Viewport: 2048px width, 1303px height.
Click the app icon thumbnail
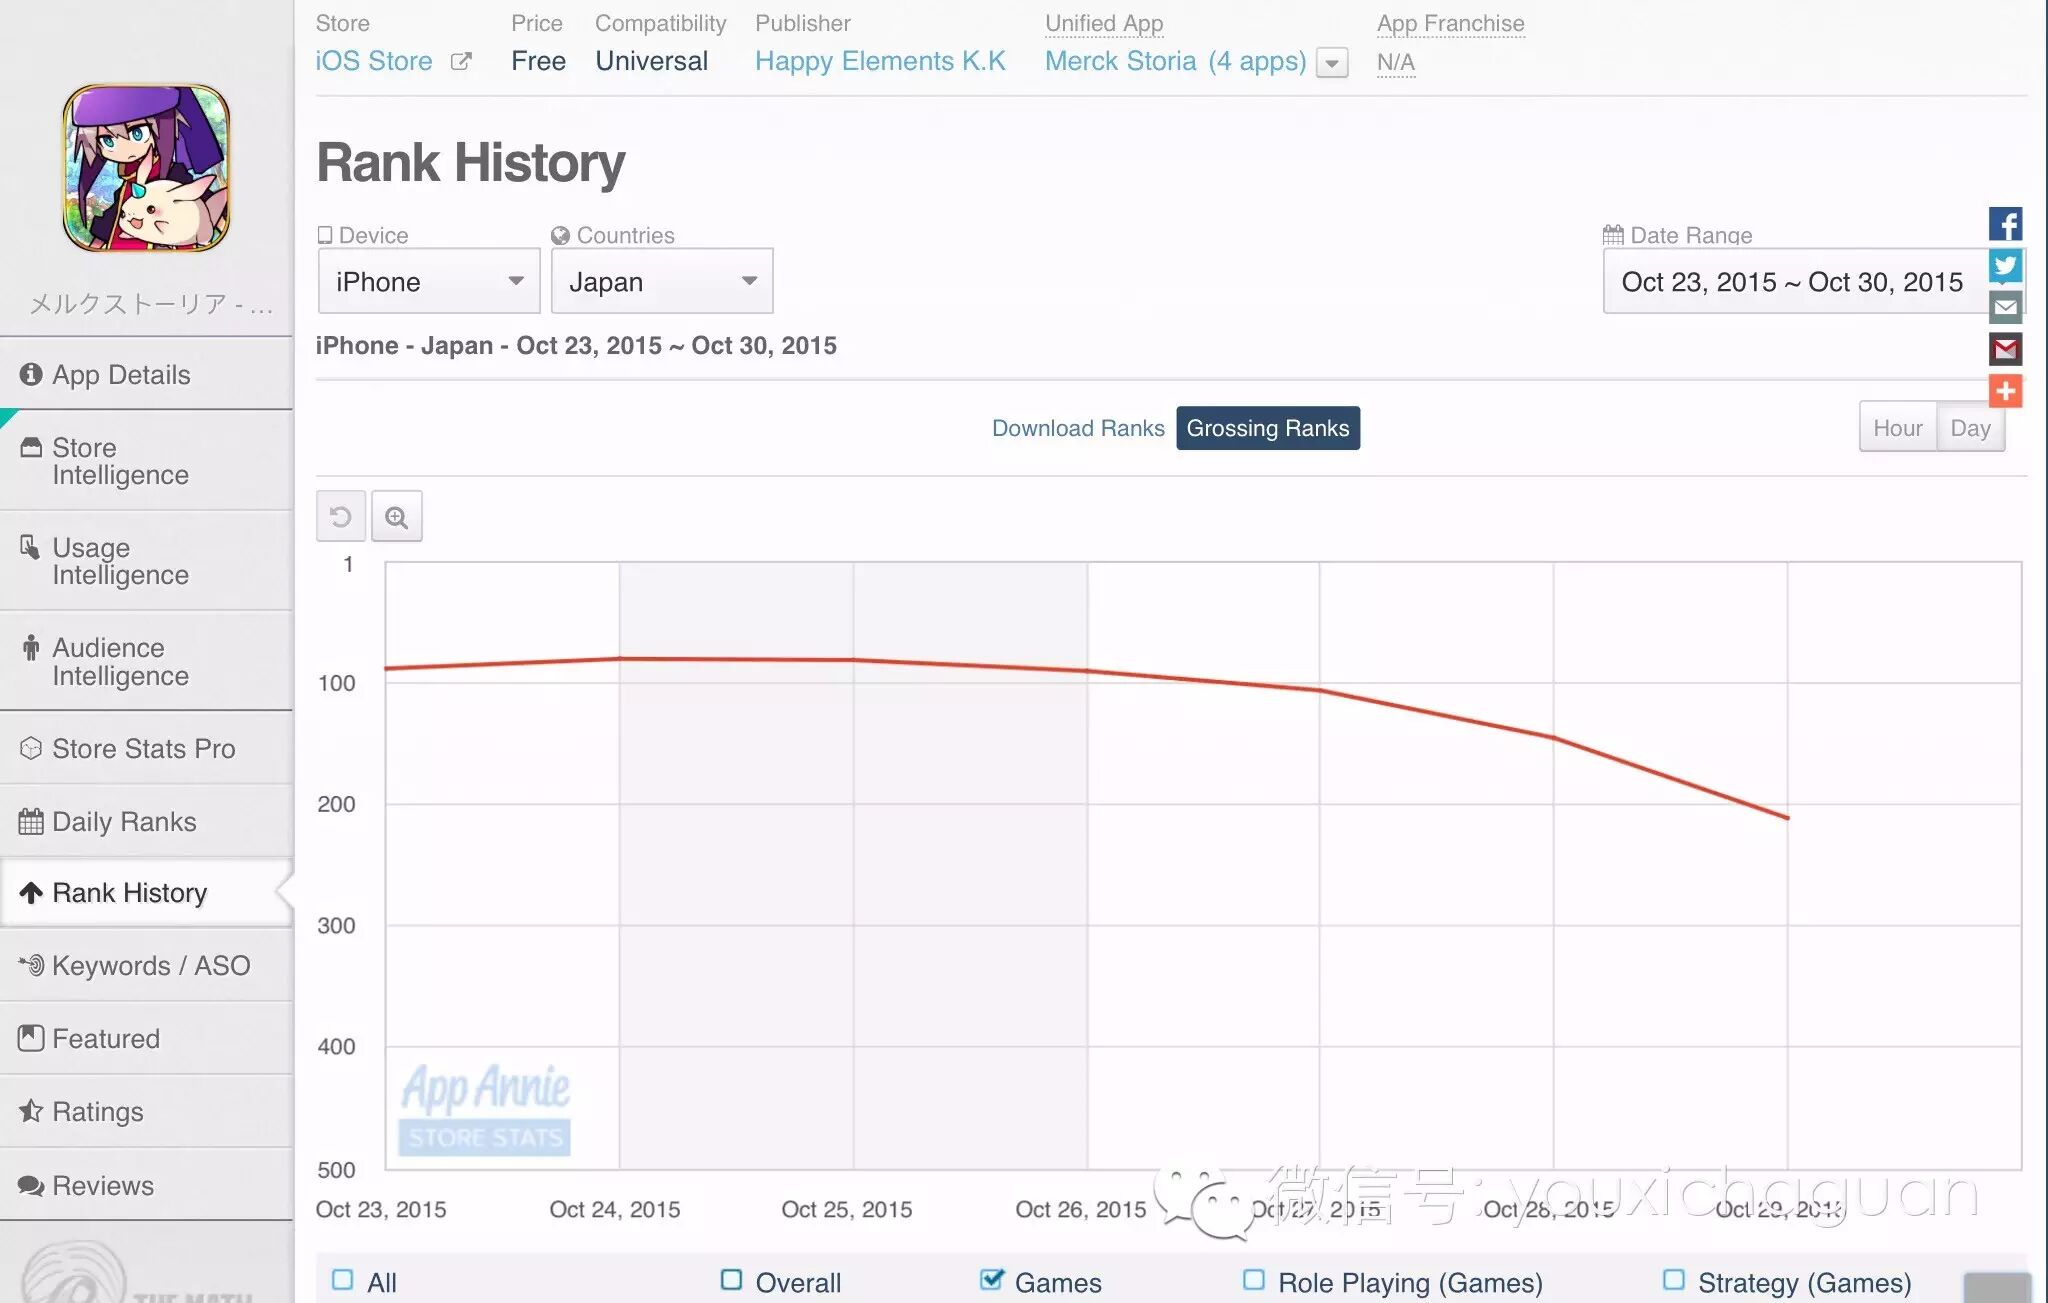coord(146,168)
